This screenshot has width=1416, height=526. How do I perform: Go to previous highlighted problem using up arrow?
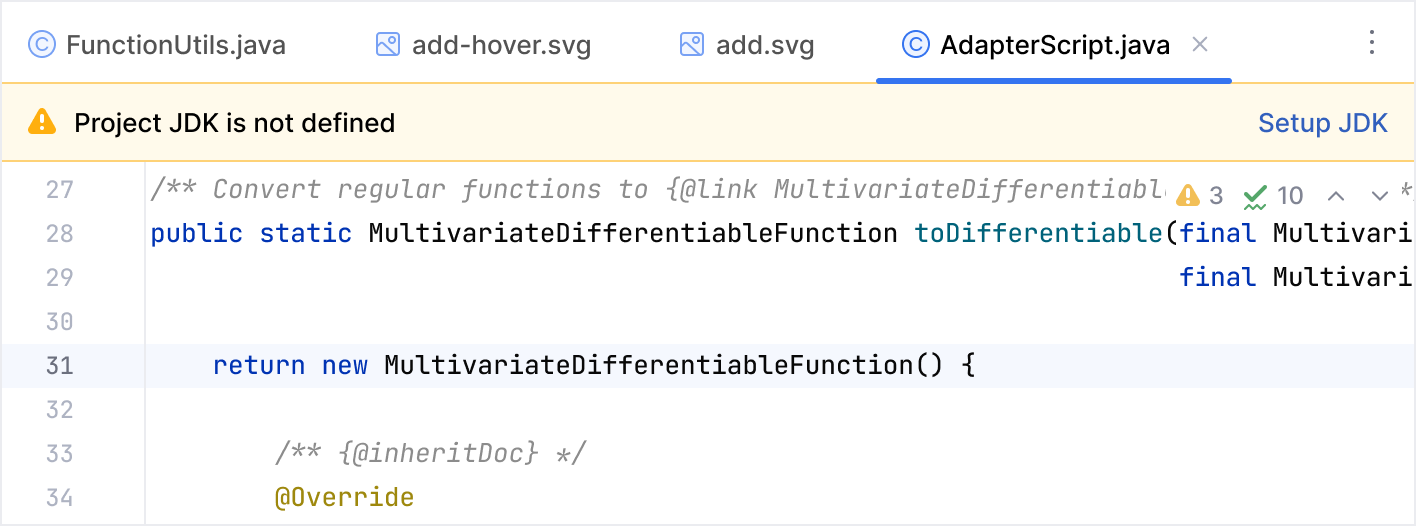click(1336, 195)
